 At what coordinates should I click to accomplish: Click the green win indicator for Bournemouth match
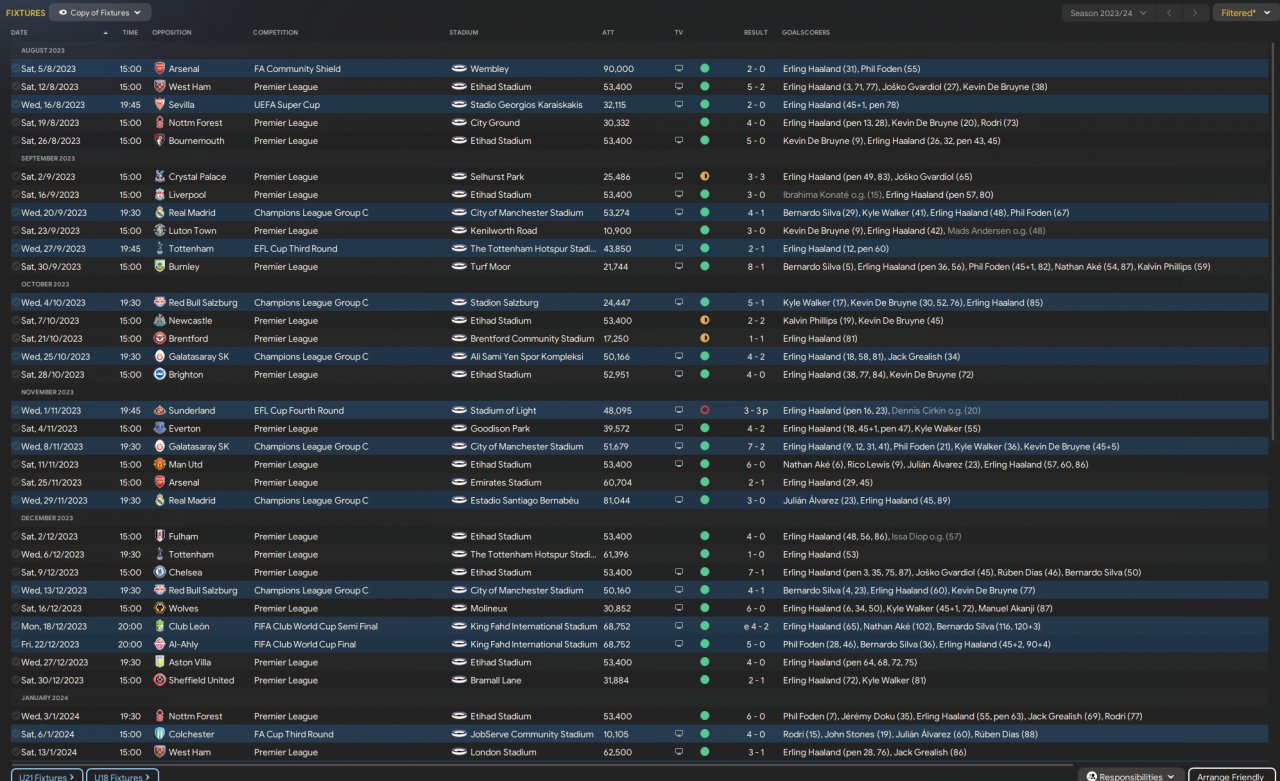705,141
